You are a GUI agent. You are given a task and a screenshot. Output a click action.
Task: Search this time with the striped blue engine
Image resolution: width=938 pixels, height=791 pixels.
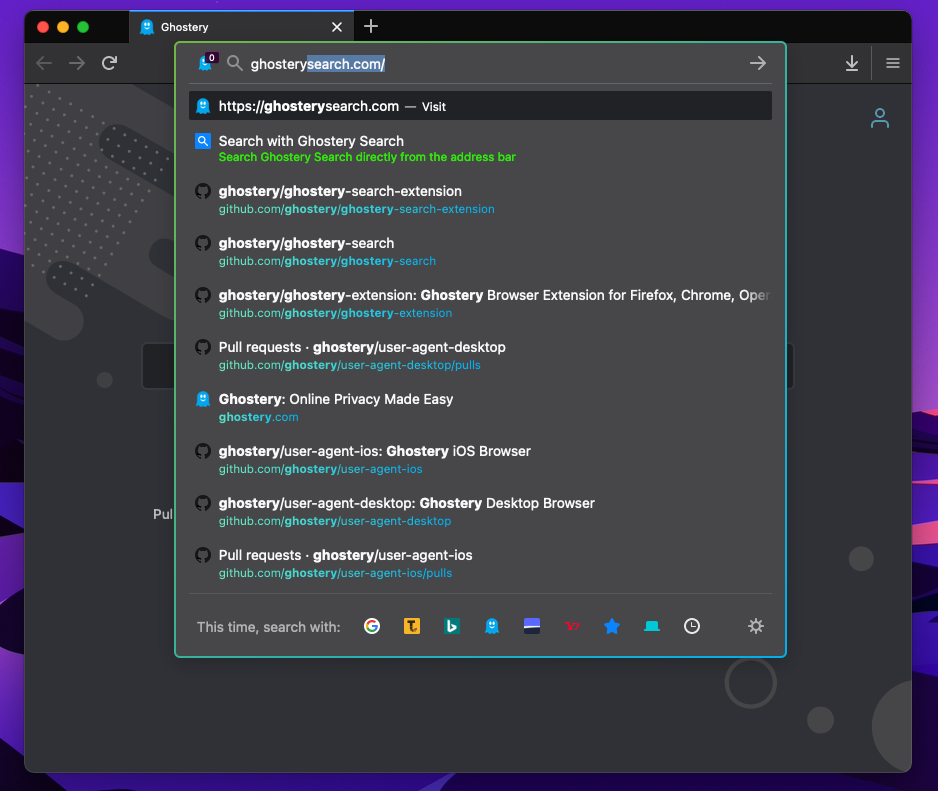(532, 626)
